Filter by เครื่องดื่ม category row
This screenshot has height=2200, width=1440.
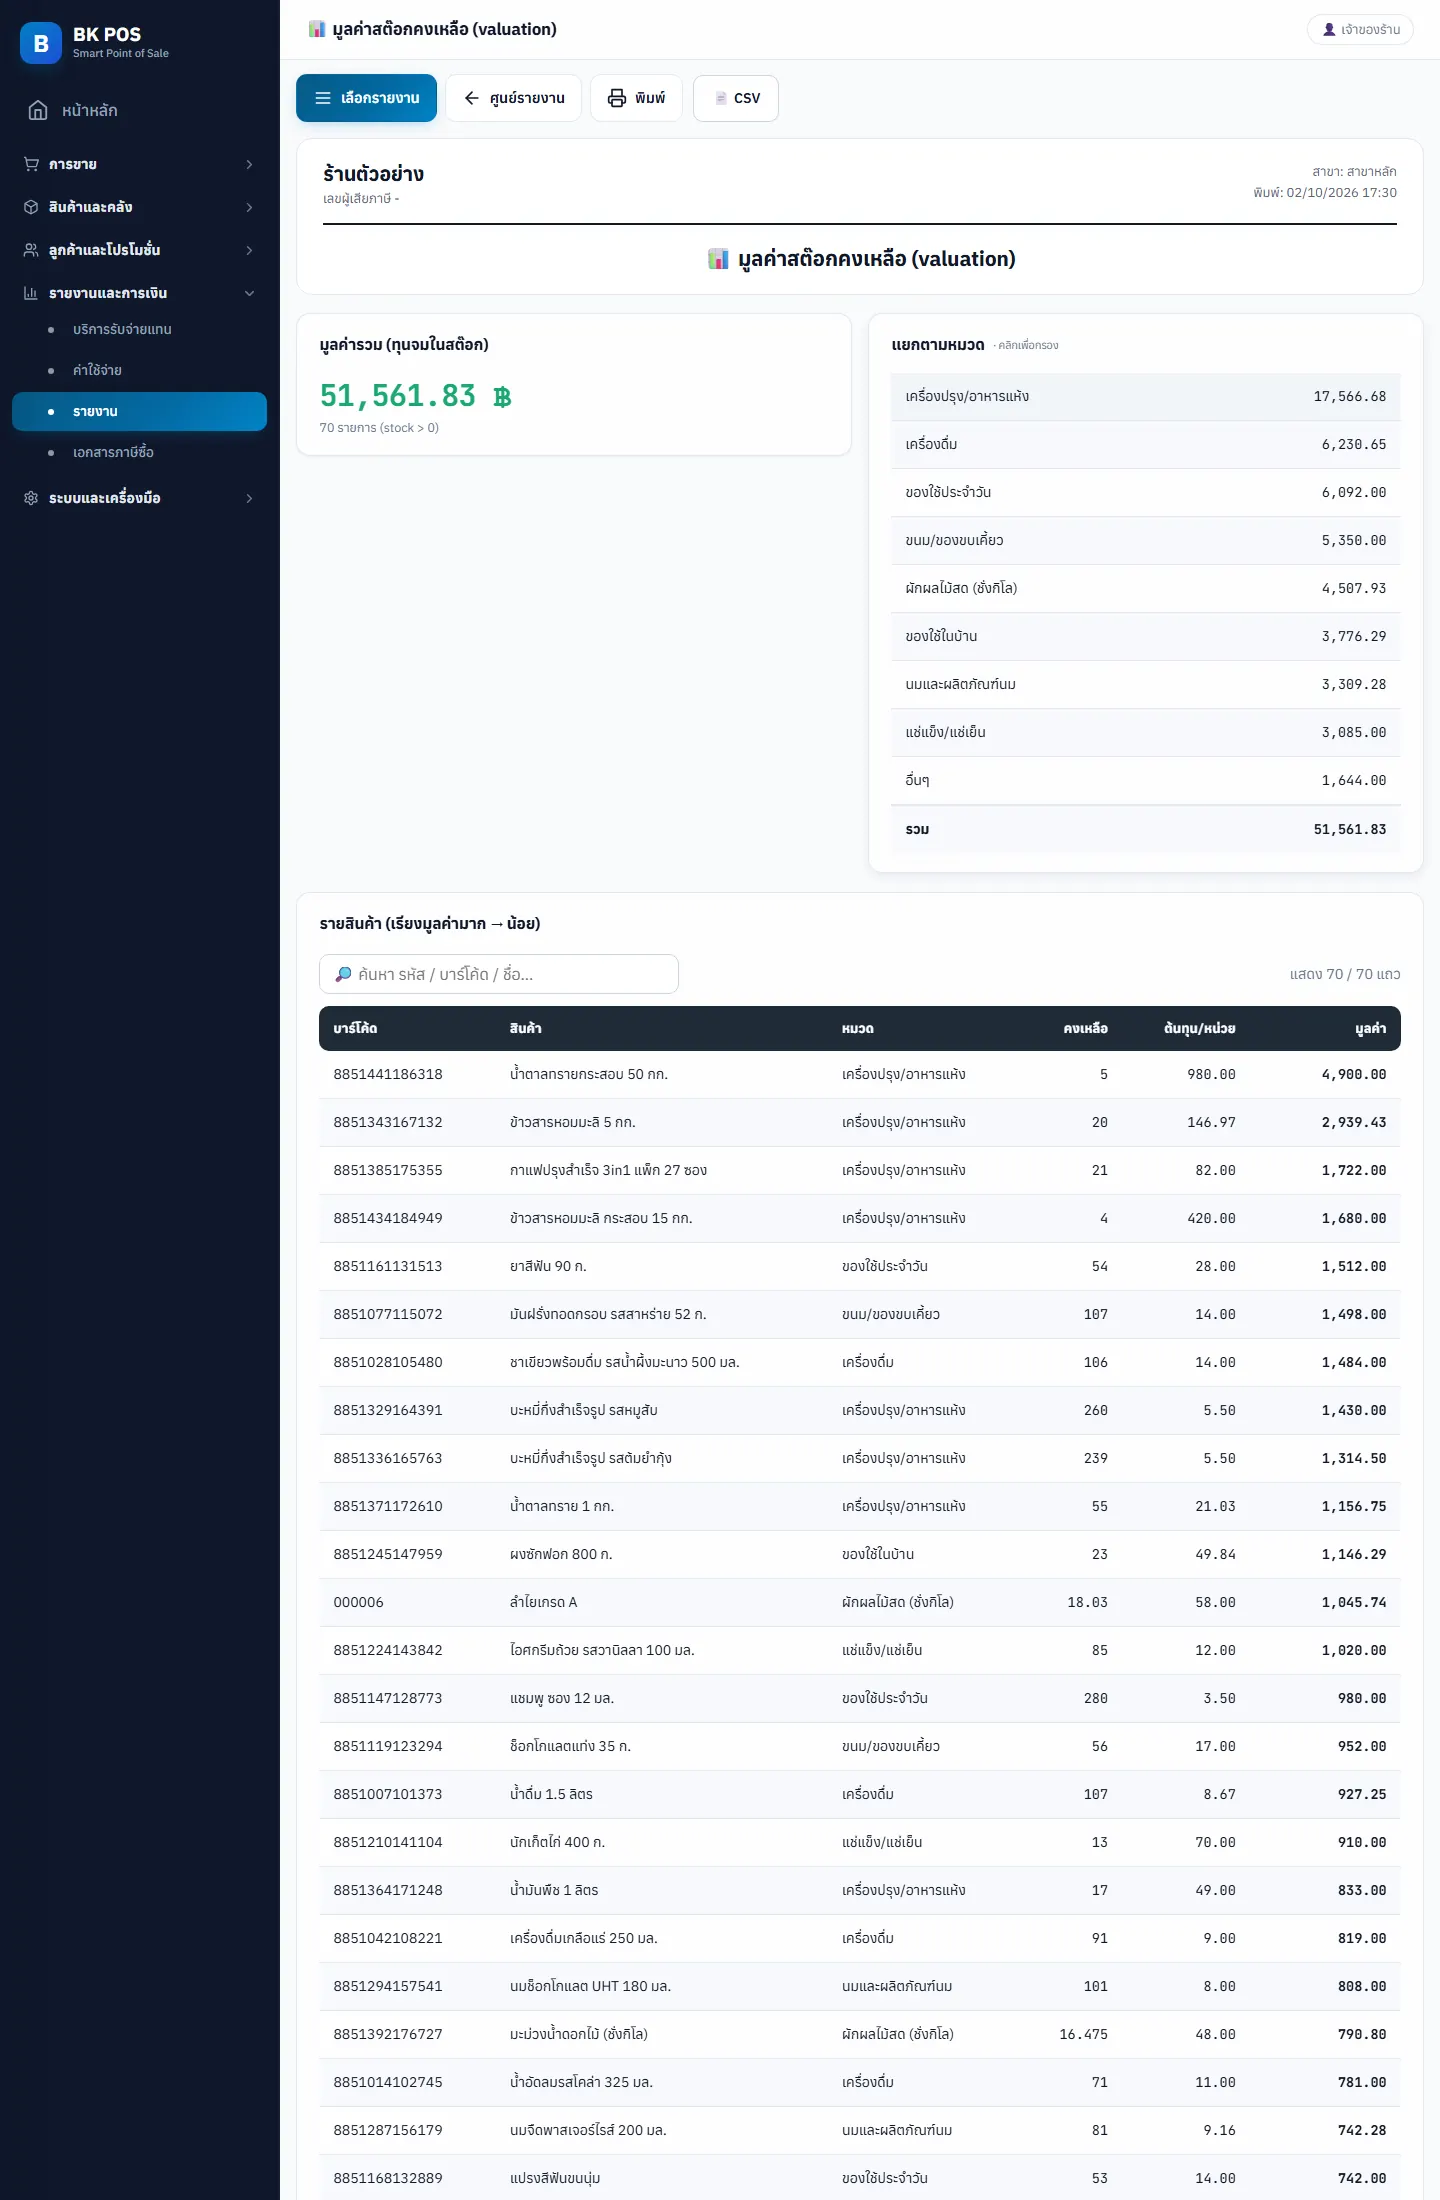point(1146,444)
